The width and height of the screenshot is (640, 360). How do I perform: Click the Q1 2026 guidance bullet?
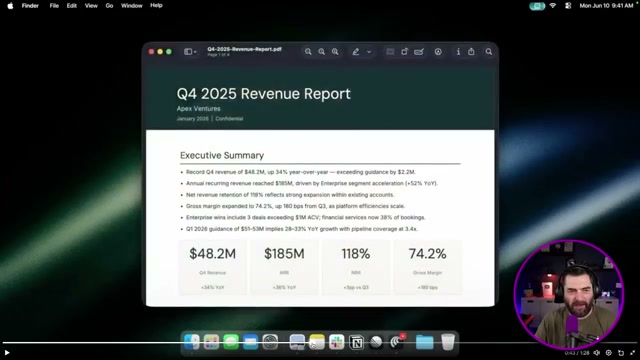coord(302,229)
